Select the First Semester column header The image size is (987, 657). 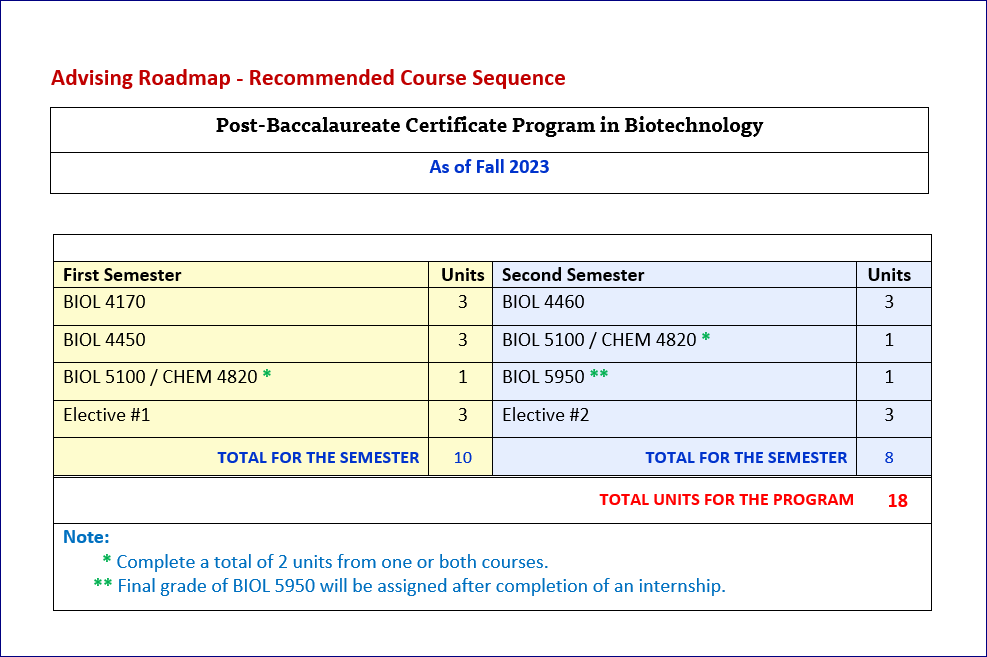point(122,275)
